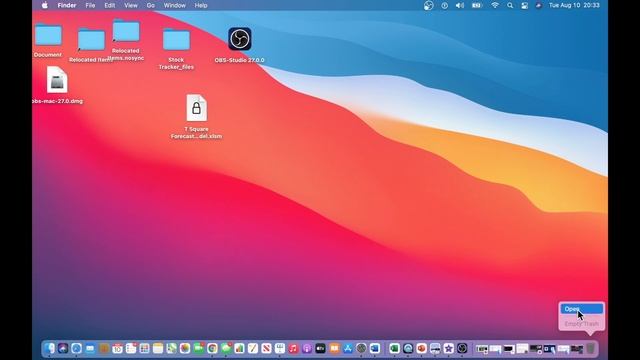Screen dimensions: 640x360
Task: Launch the Music app in Dock
Action: pyautogui.click(x=293, y=348)
